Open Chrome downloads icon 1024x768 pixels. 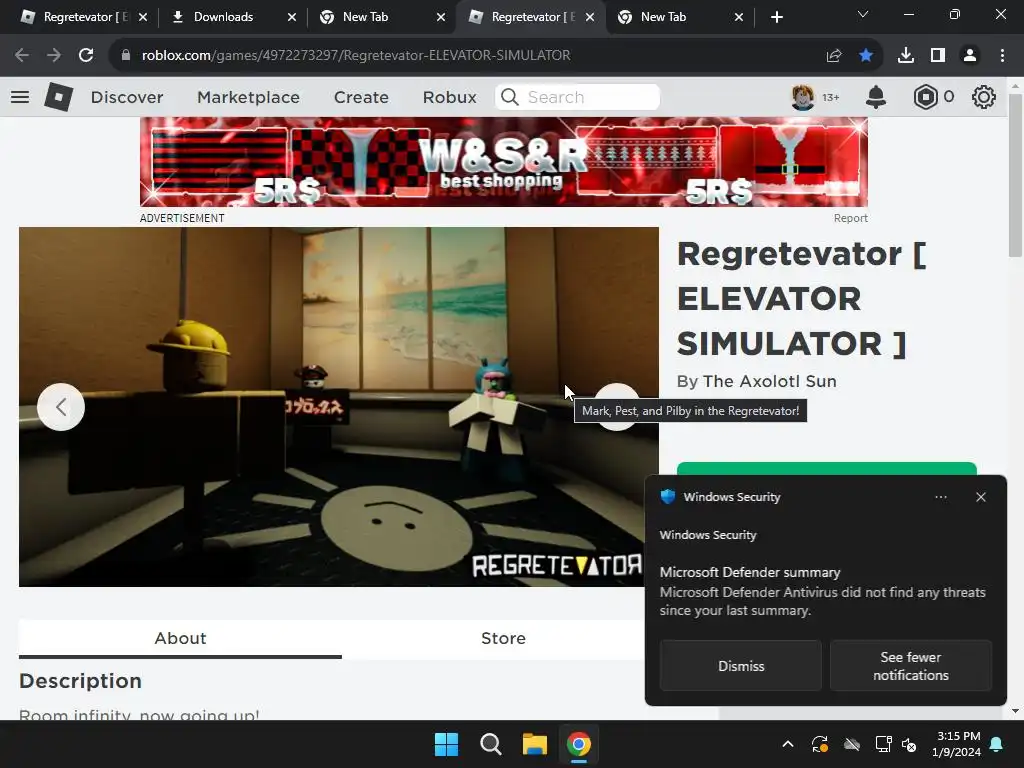click(x=906, y=55)
